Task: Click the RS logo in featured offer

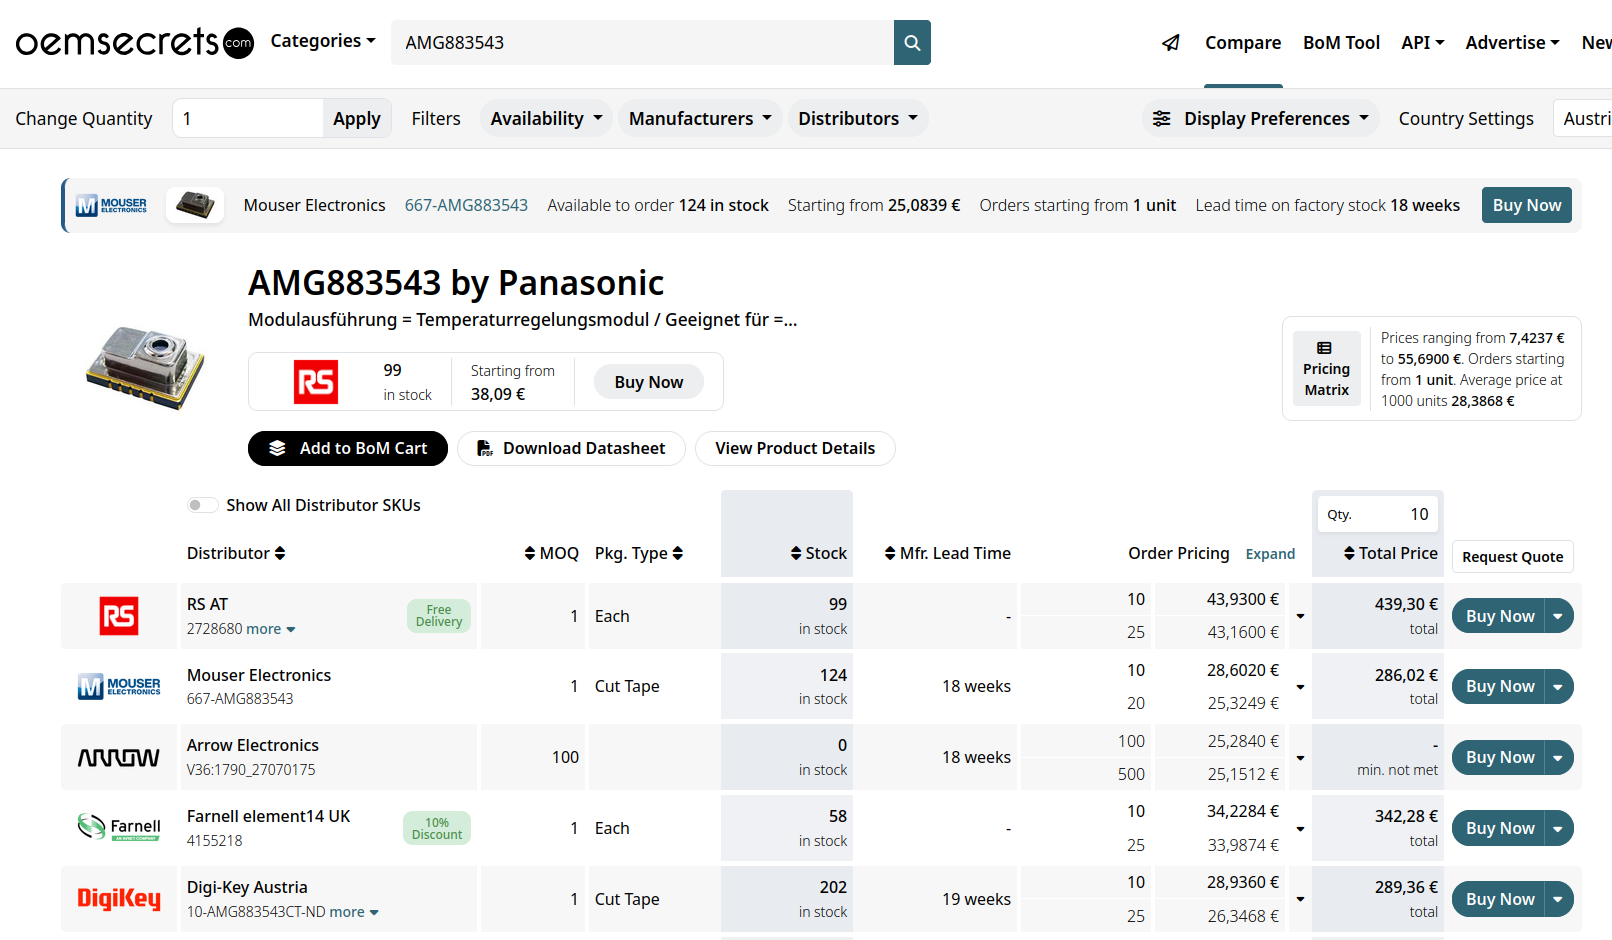Action: pos(316,382)
